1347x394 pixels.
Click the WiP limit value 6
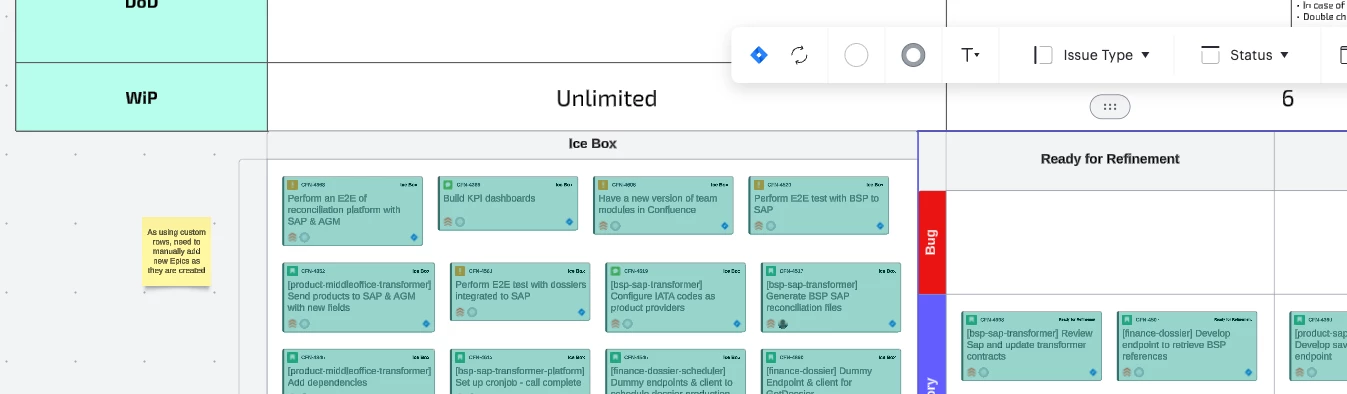[1288, 98]
